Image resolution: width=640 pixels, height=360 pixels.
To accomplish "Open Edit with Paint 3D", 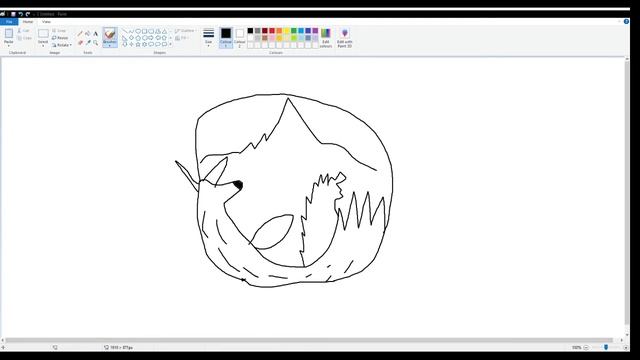I will pyautogui.click(x=344, y=38).
